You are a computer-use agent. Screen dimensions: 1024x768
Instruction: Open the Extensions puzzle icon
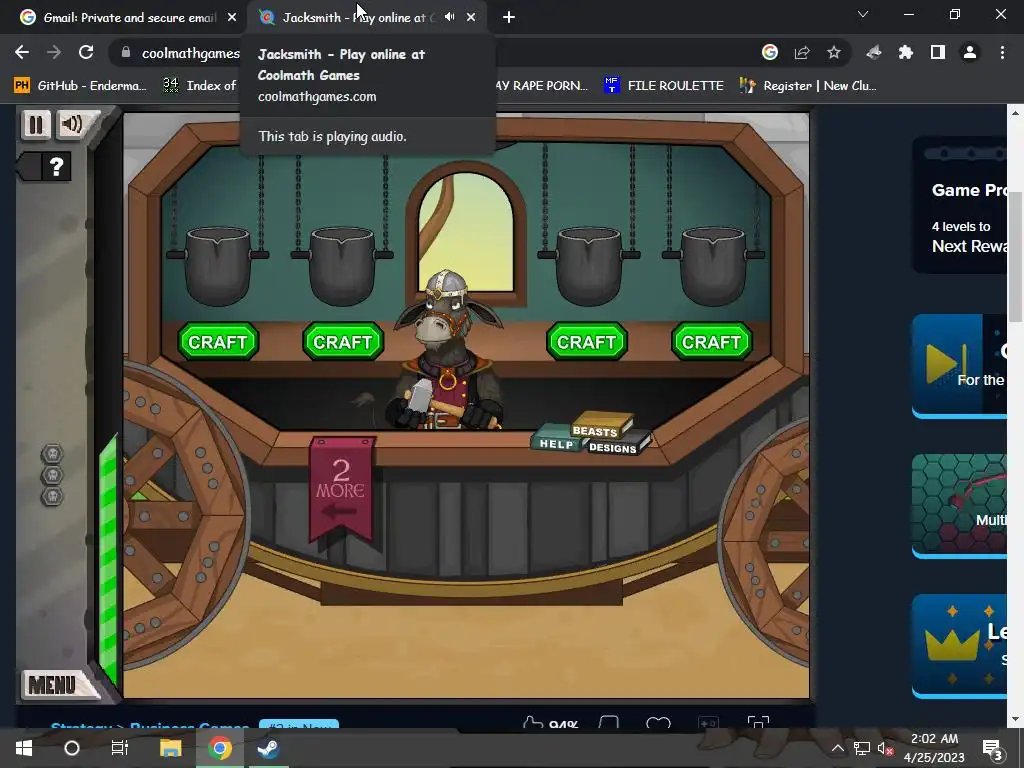(x=906, y=52)
